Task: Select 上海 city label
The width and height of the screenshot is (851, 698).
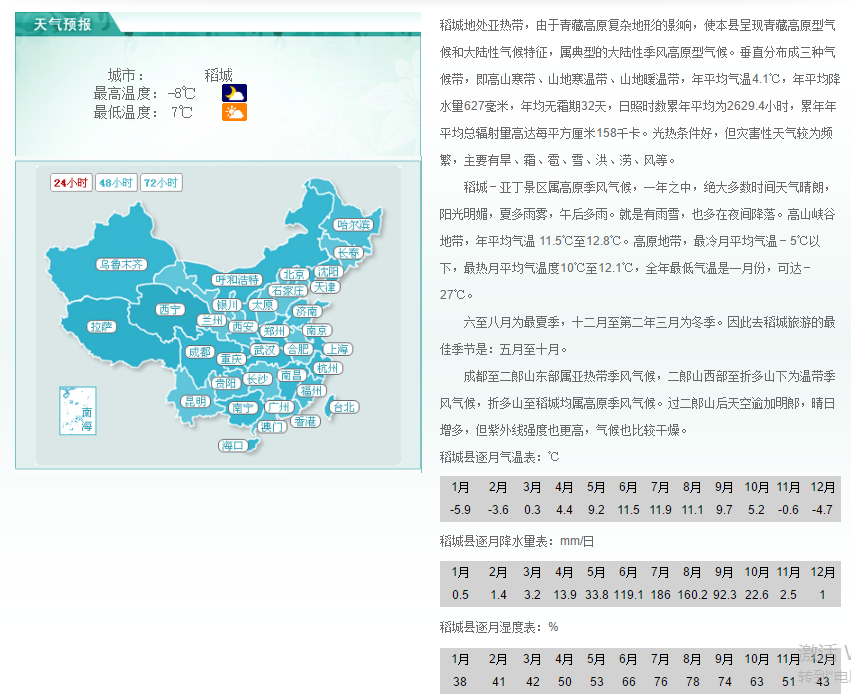Action: [337, 349]
